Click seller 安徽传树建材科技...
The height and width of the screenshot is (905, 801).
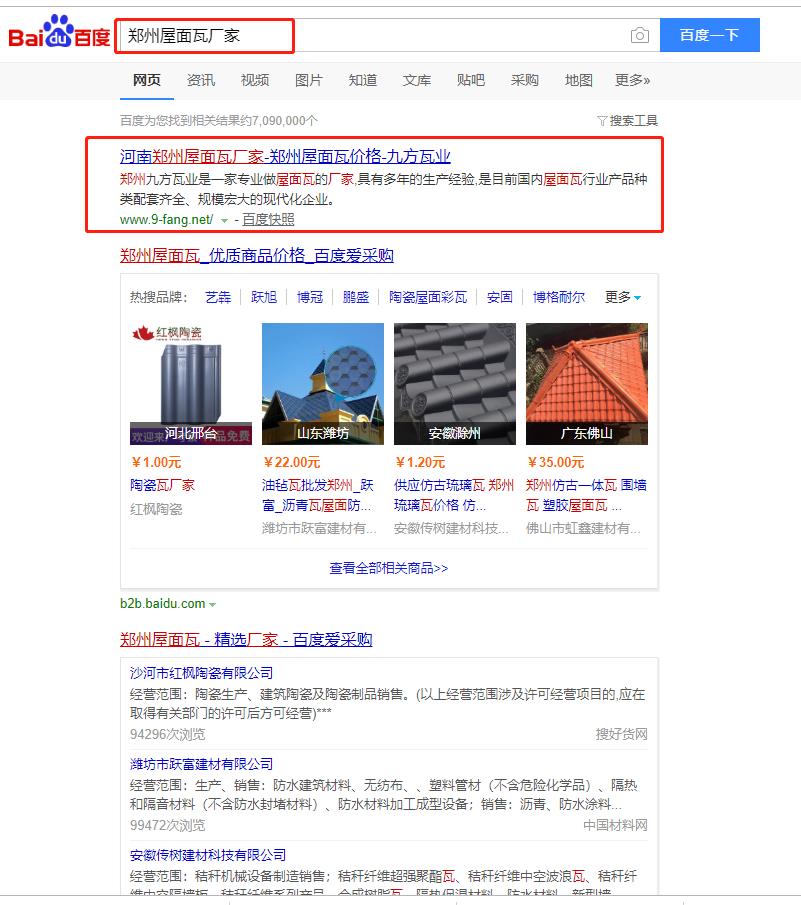click(451, 528)
